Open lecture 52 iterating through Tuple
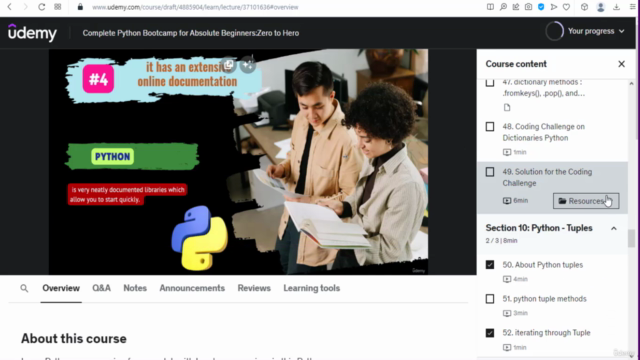640x360 pixels. tap(546, 333)
